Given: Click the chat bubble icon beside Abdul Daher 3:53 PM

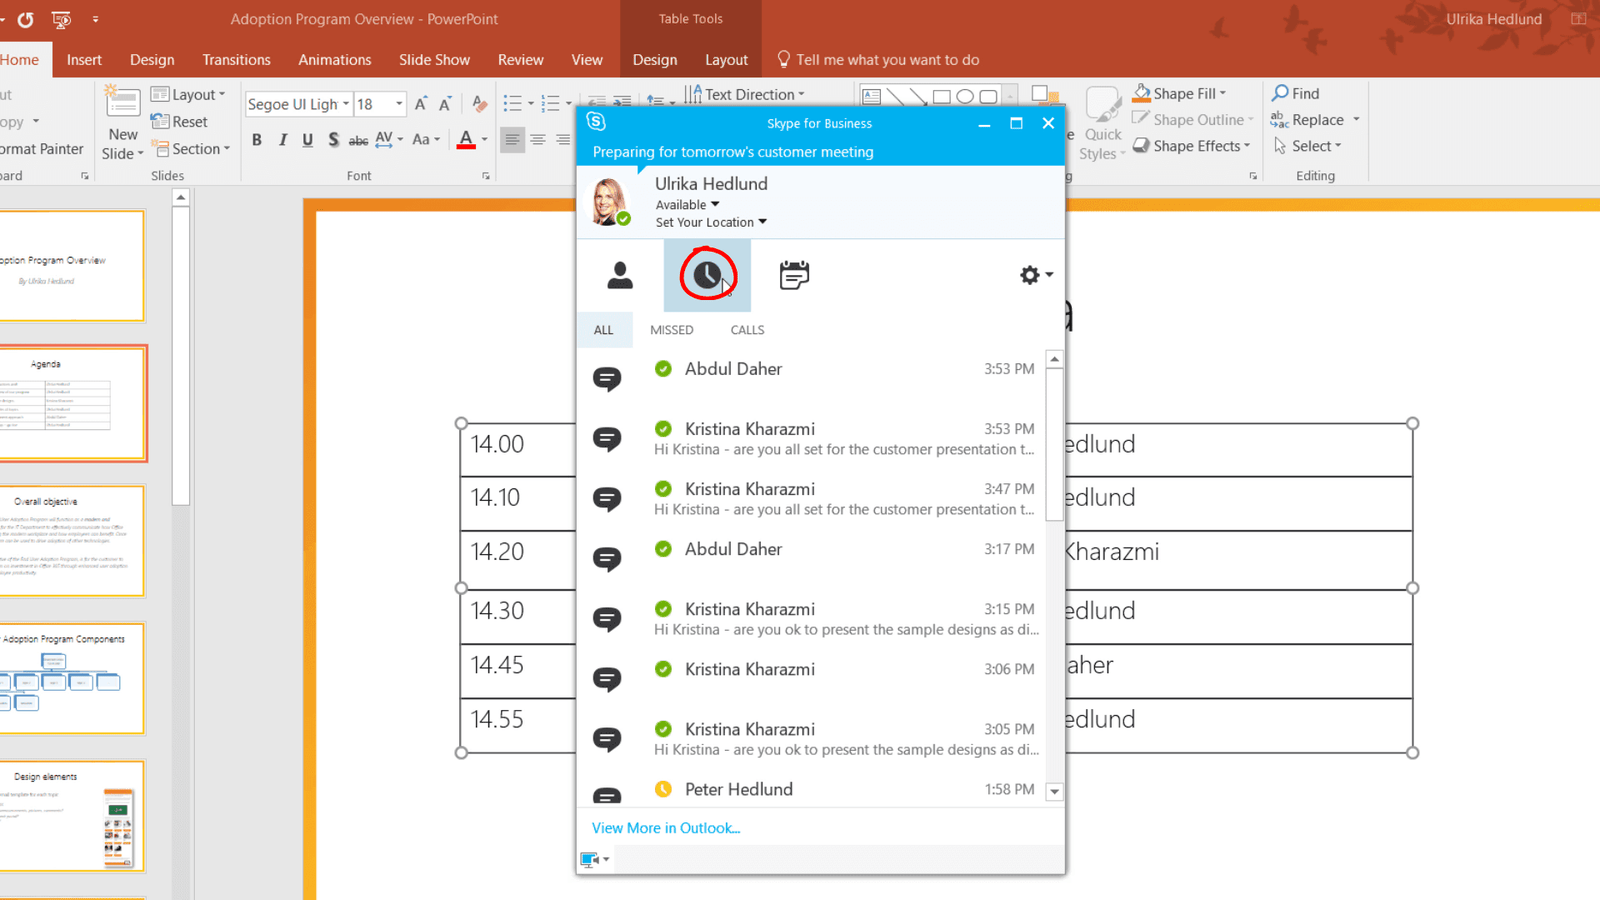Looking at the screenshot, I should [x=607, y=378].
